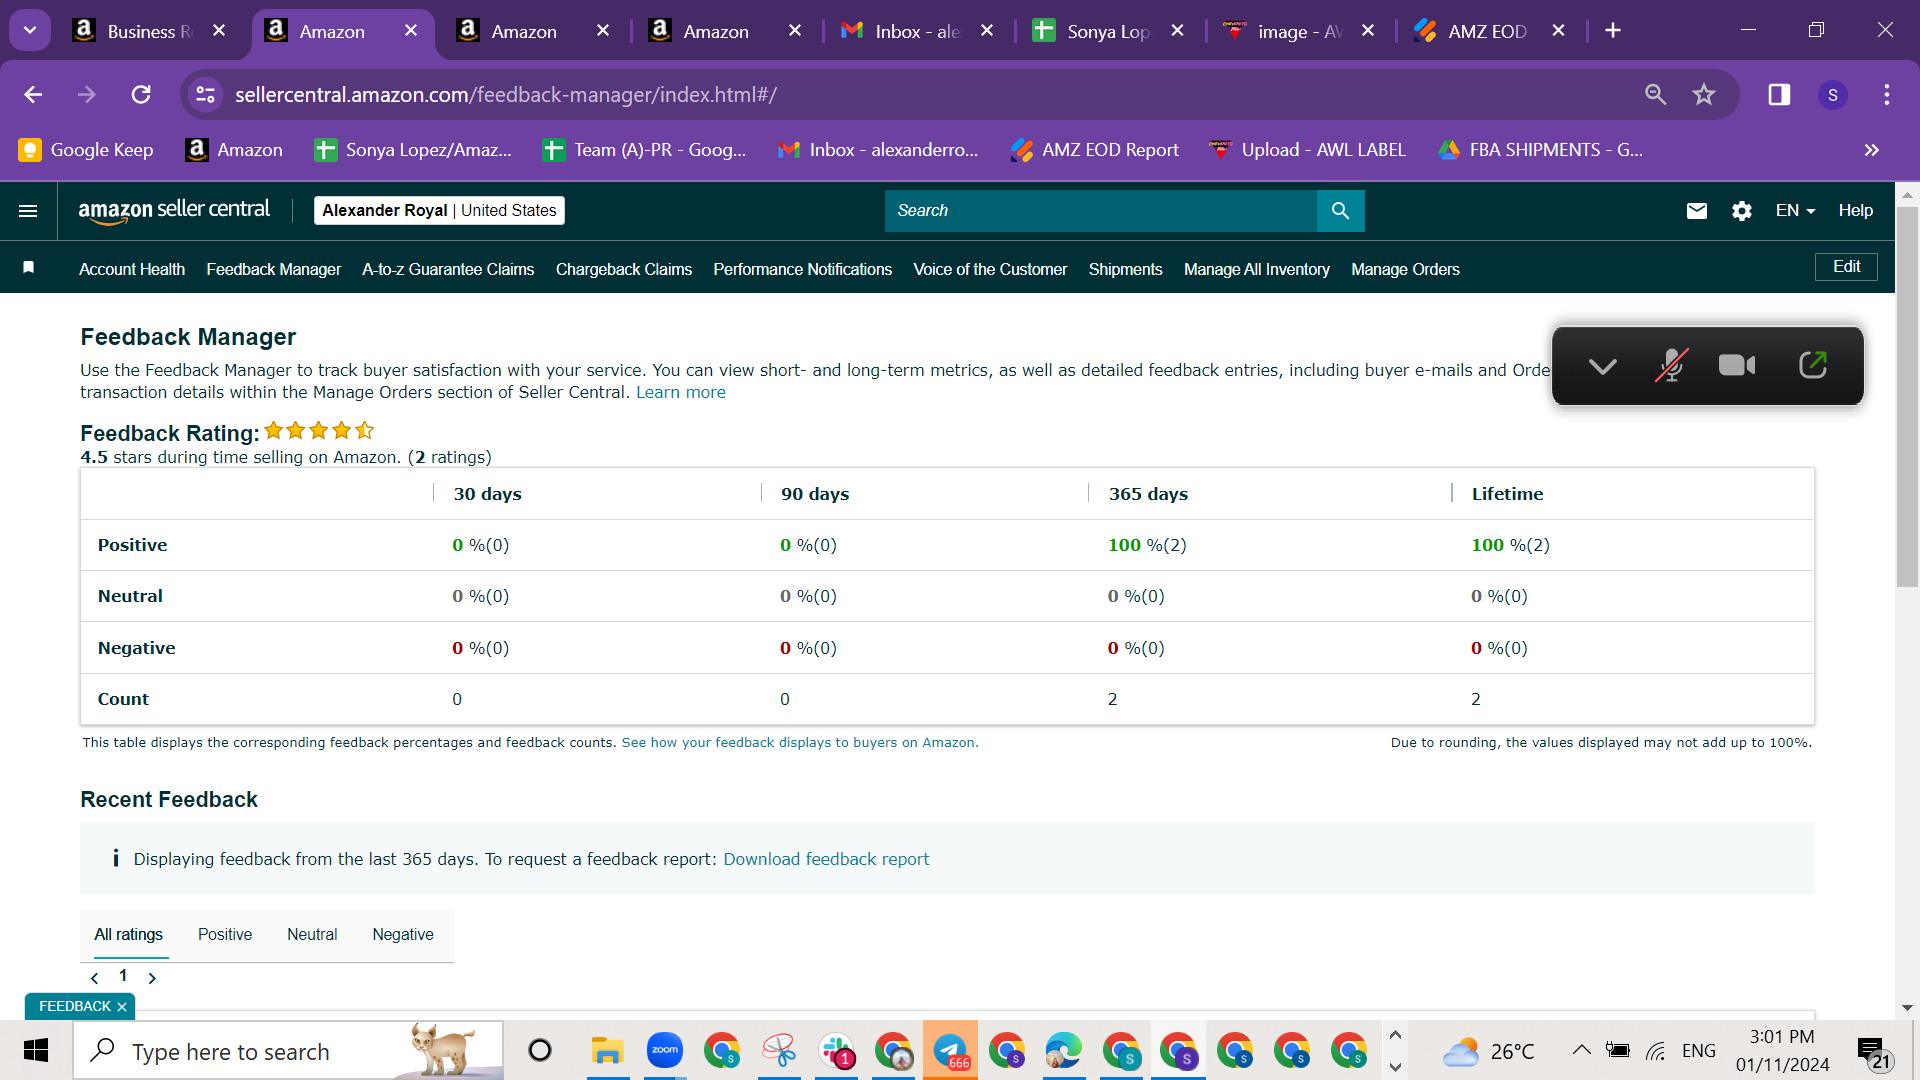Click the share screen icon in overlay
The height and width of the screenshot is (1080, 1920).
coord(1813,365)
